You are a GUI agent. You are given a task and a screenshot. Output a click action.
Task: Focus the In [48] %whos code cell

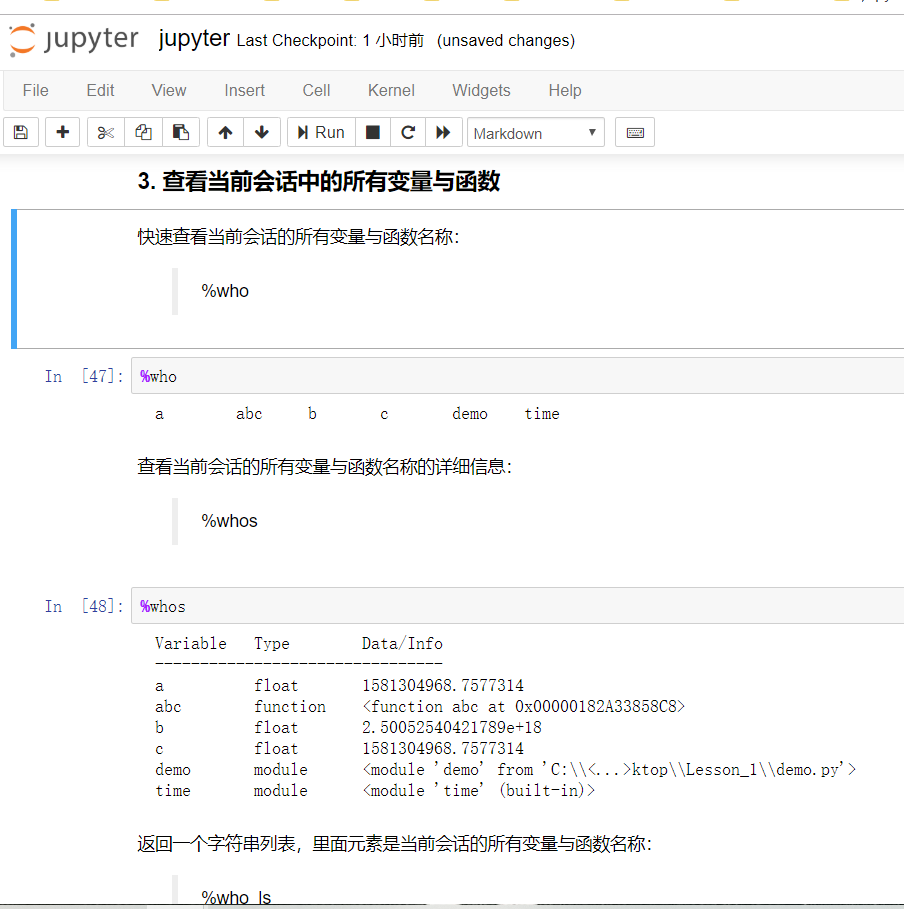[x=517, y=606]
